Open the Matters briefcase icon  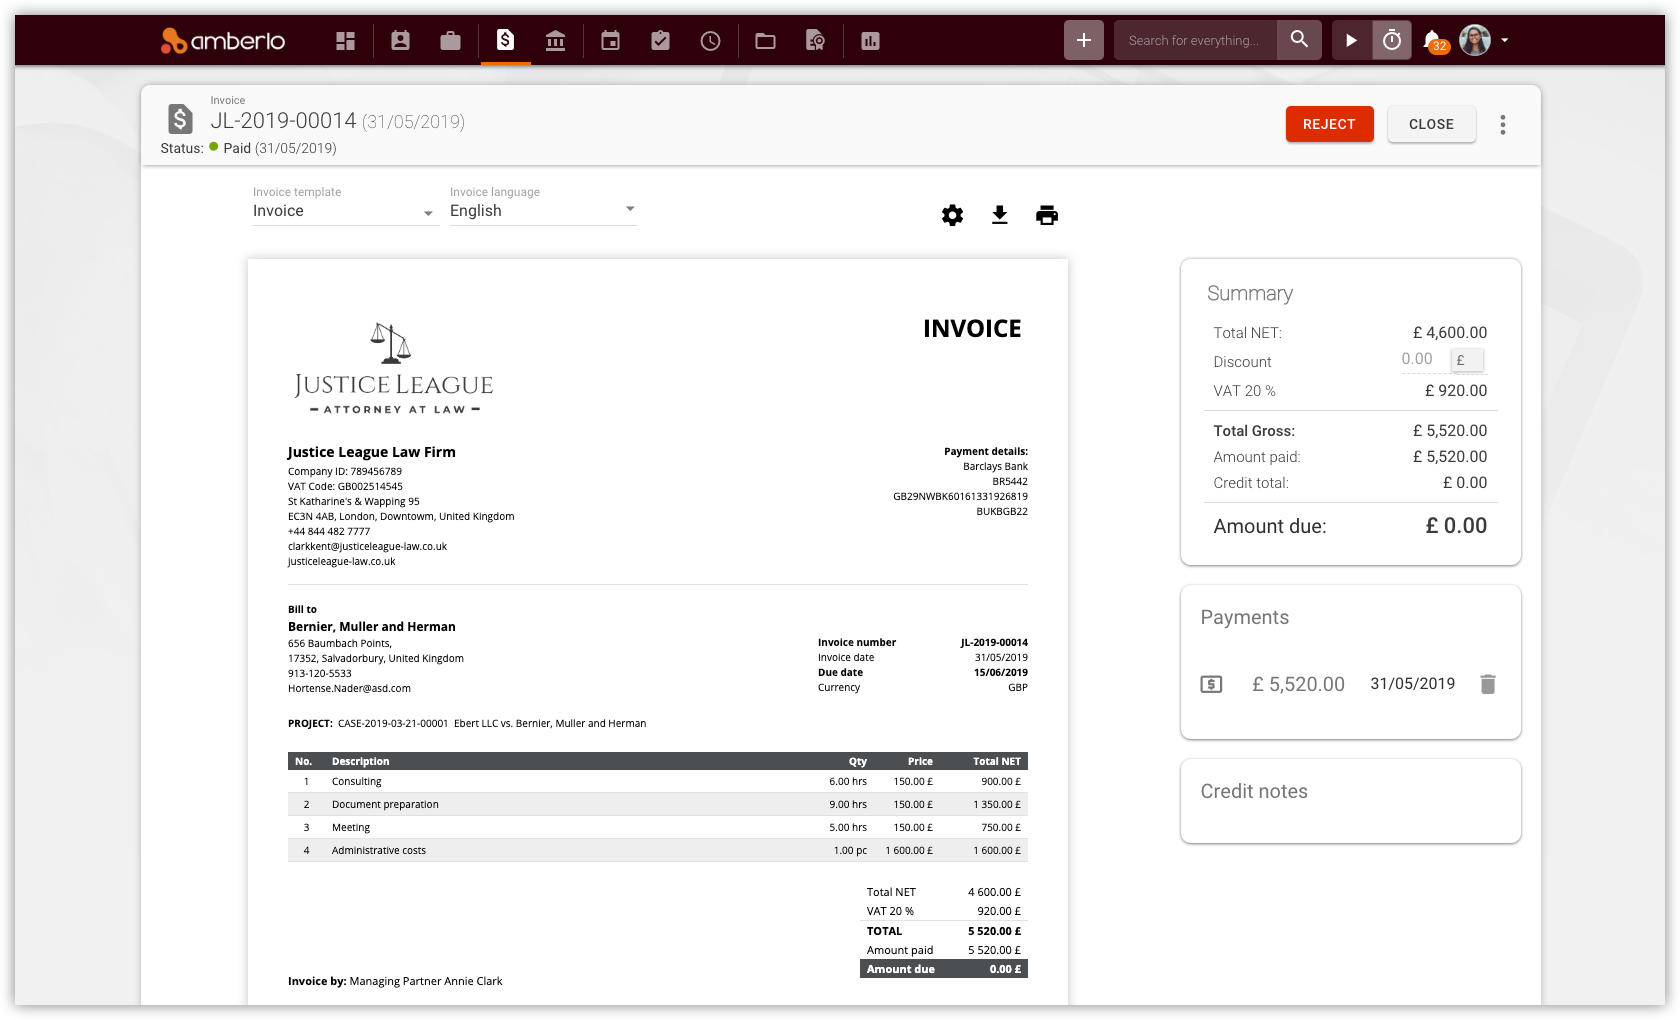(x=450, y=41)
